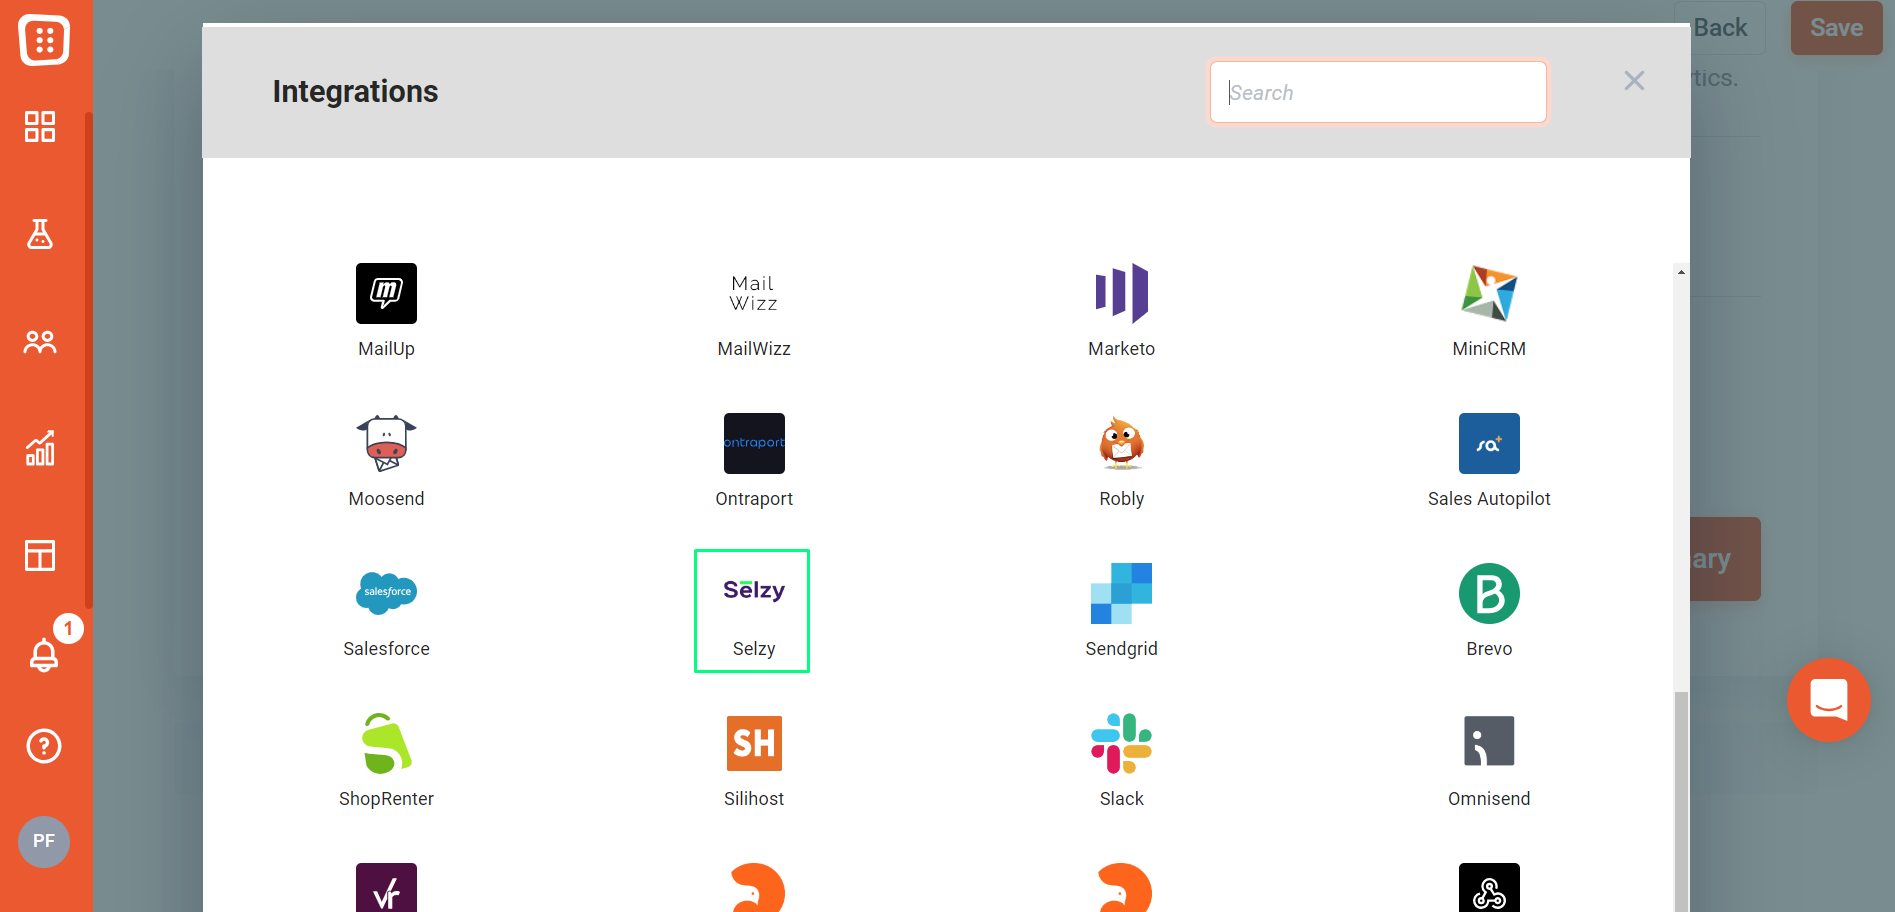Click the app logo at sidebar top

(x=44, y=40)
